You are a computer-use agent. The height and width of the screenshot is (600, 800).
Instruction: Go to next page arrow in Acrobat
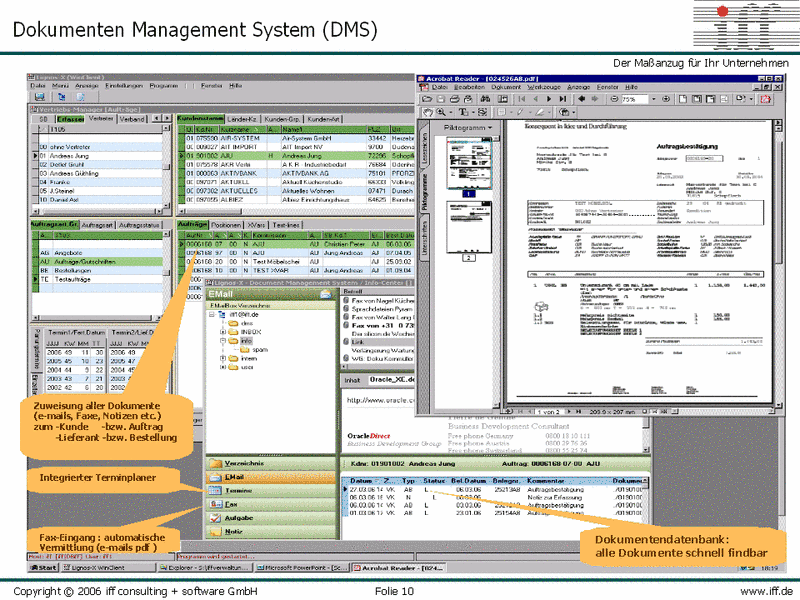point(549,99)
